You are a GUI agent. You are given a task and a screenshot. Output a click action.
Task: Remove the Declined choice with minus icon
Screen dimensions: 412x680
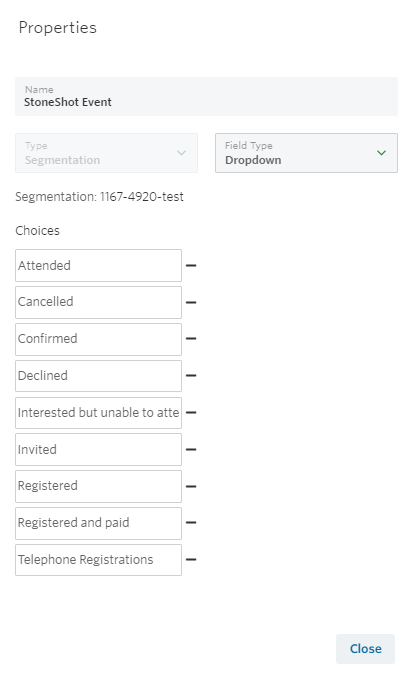[191, 376]
